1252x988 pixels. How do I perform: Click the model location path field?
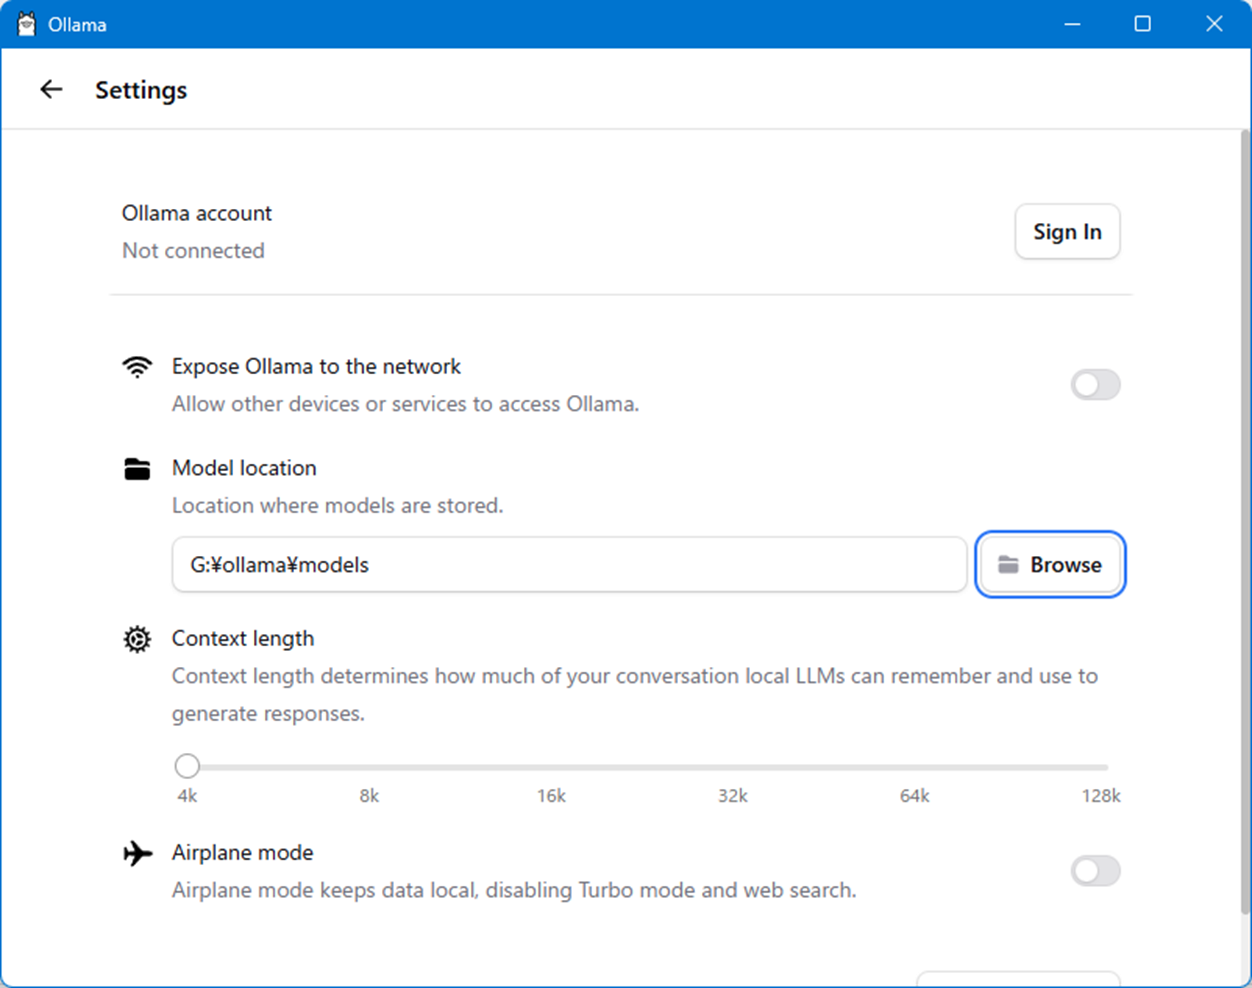coord(569,565)
